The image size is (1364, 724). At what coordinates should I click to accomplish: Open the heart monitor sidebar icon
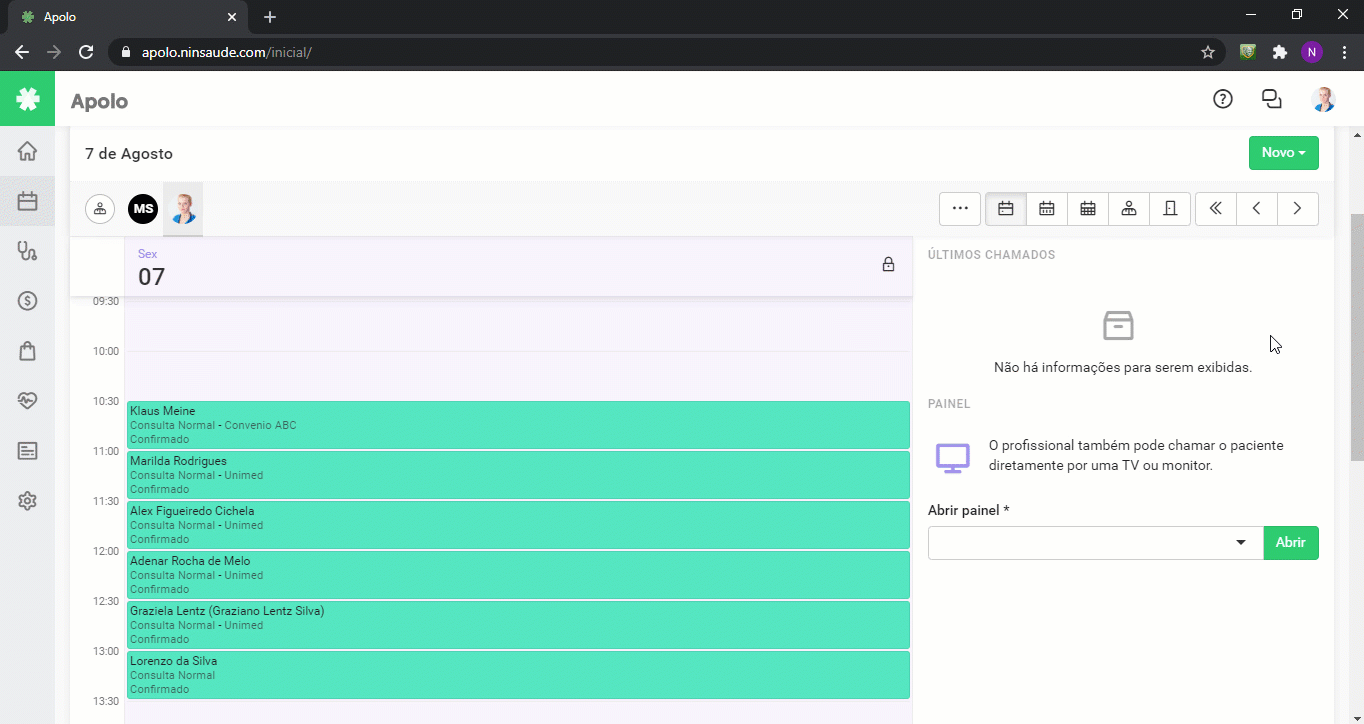27,401
